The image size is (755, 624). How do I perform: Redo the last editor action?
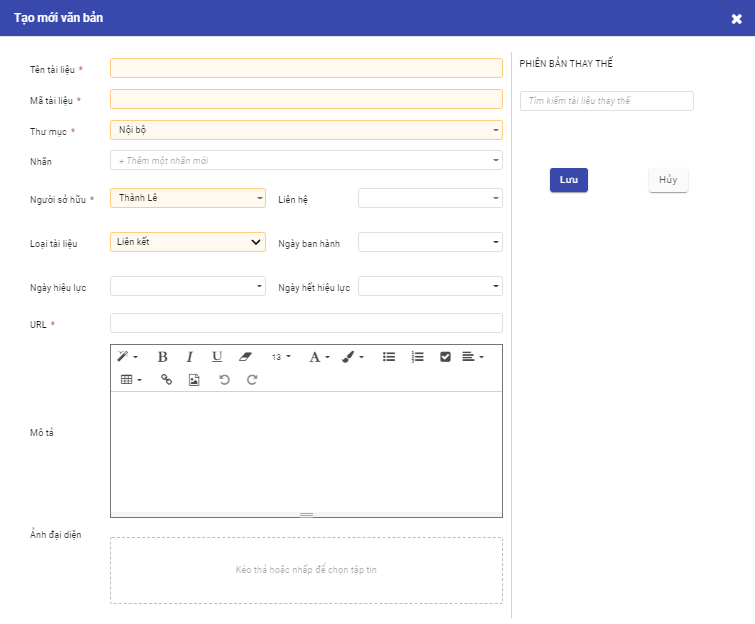pos(252,380)
